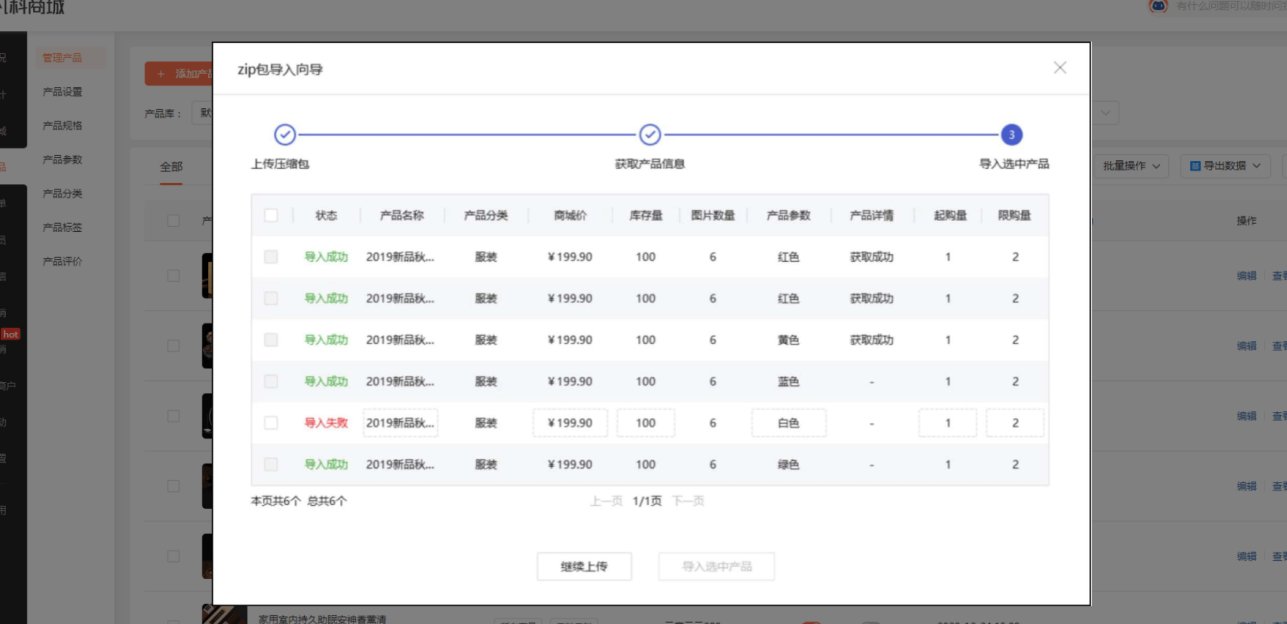Tick the select-all checkbox in the background product list header

(x=174, y=221)
